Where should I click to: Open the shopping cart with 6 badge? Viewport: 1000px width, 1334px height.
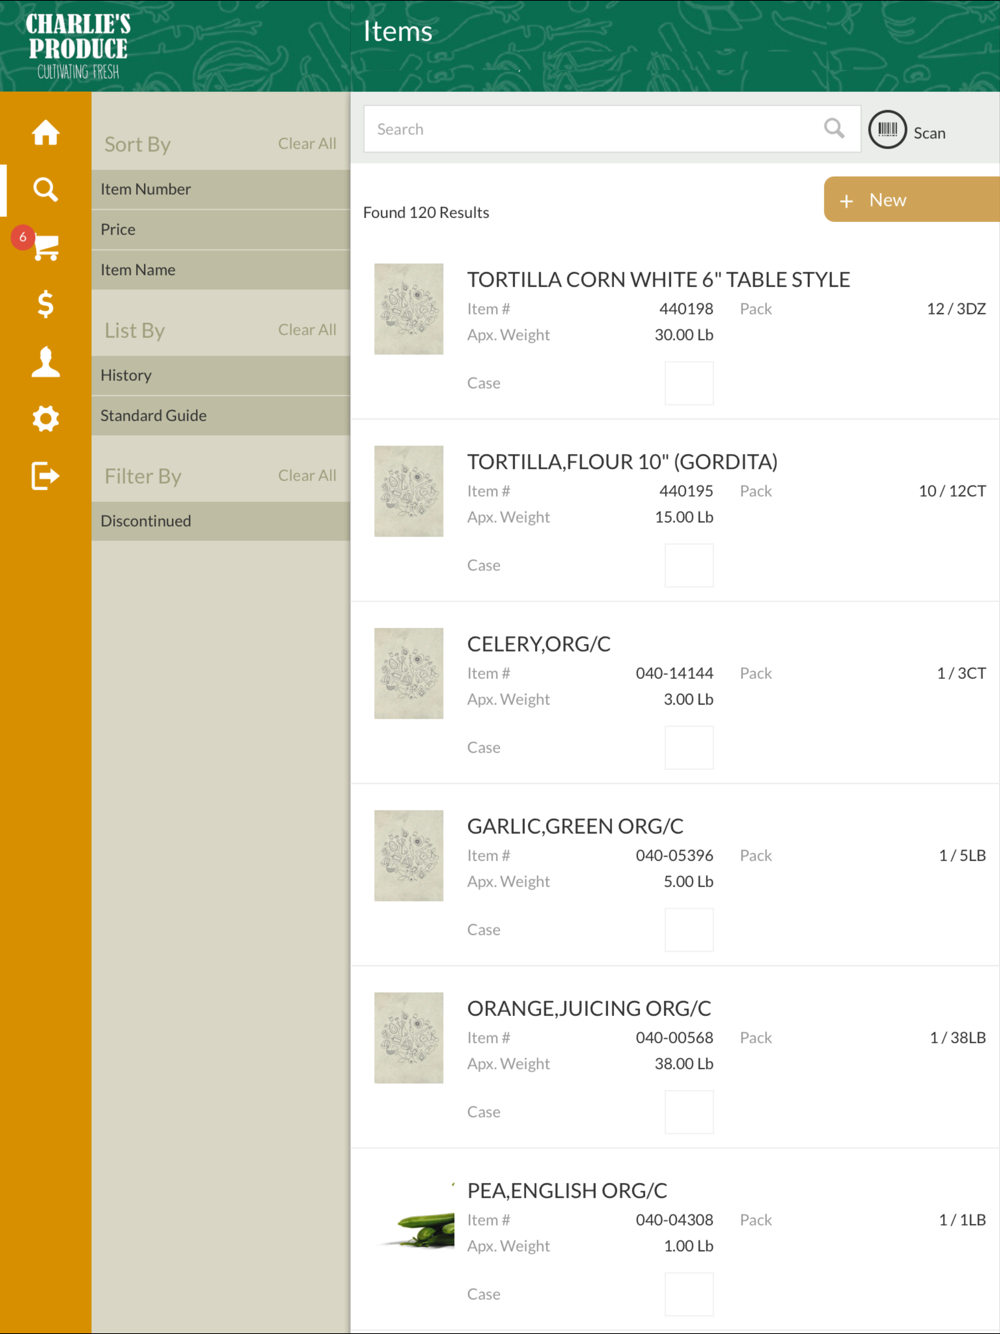[45, 246]
